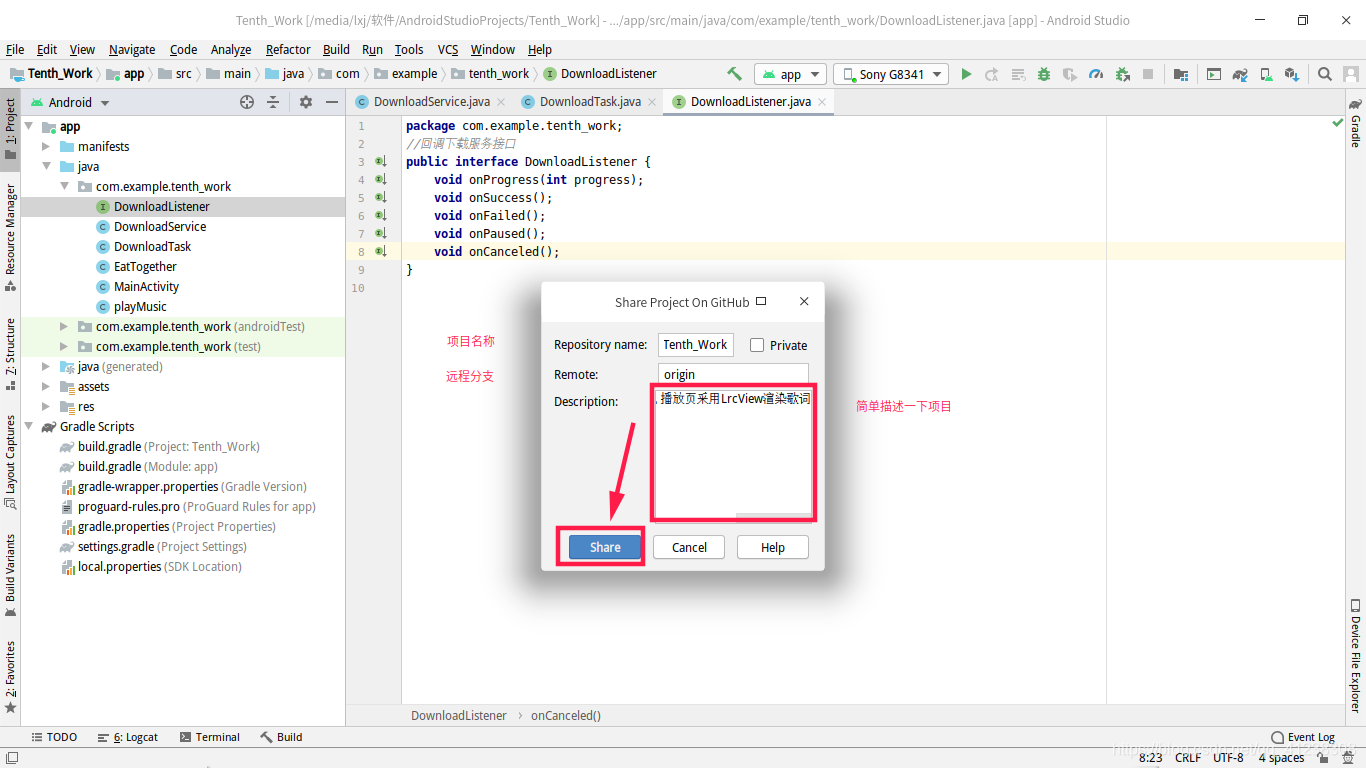This screenshot has height=768, width=1366.
Task: Open the Terminal tool window
Action: pyautogui.click(x=210, y=737)
